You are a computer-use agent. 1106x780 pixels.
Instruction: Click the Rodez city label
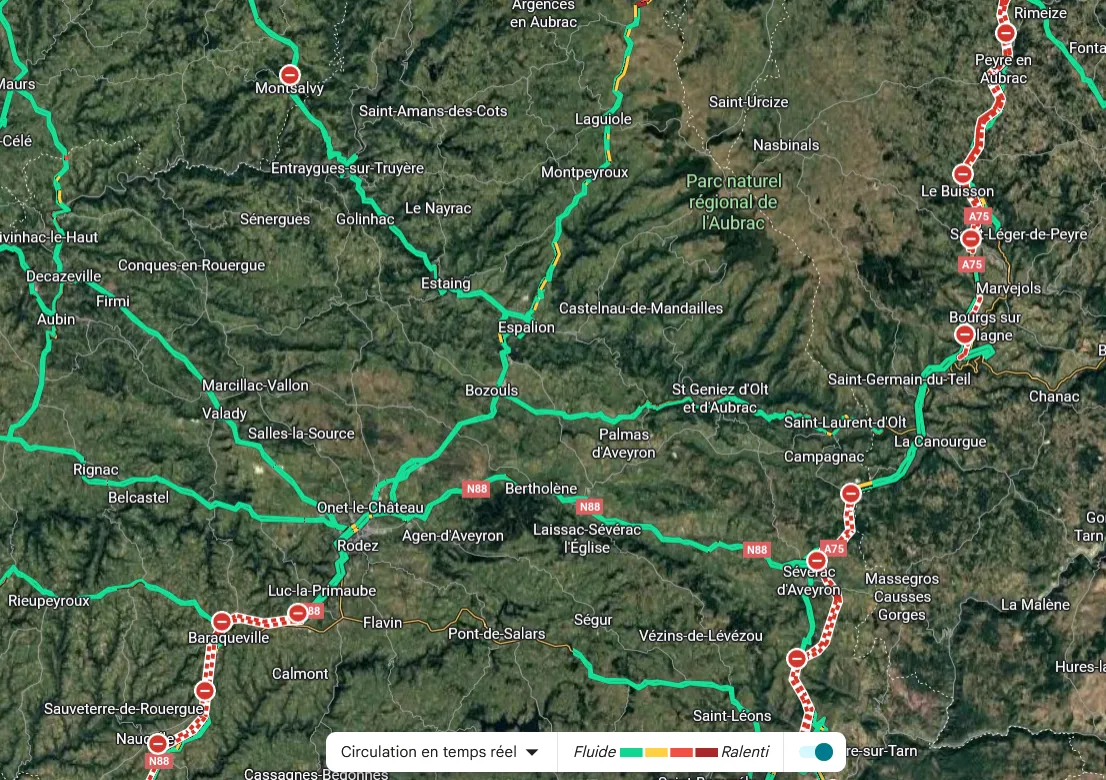[x=358, y=545]
